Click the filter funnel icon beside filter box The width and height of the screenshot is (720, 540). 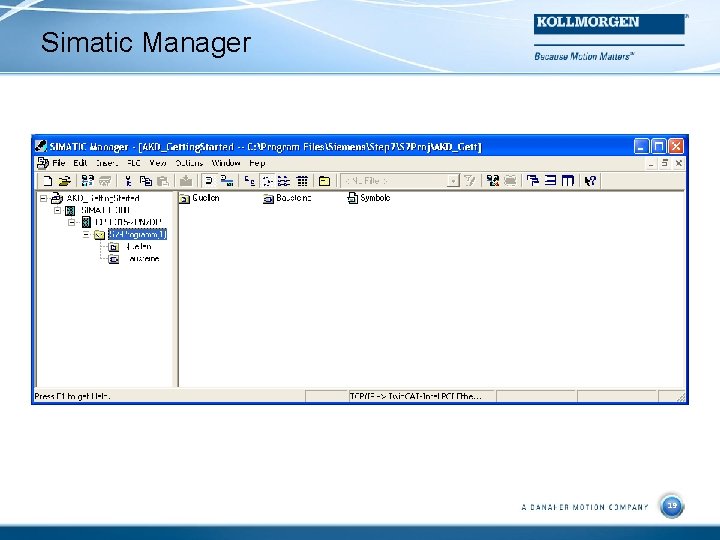pyautogui.click(x=469, y=181)
